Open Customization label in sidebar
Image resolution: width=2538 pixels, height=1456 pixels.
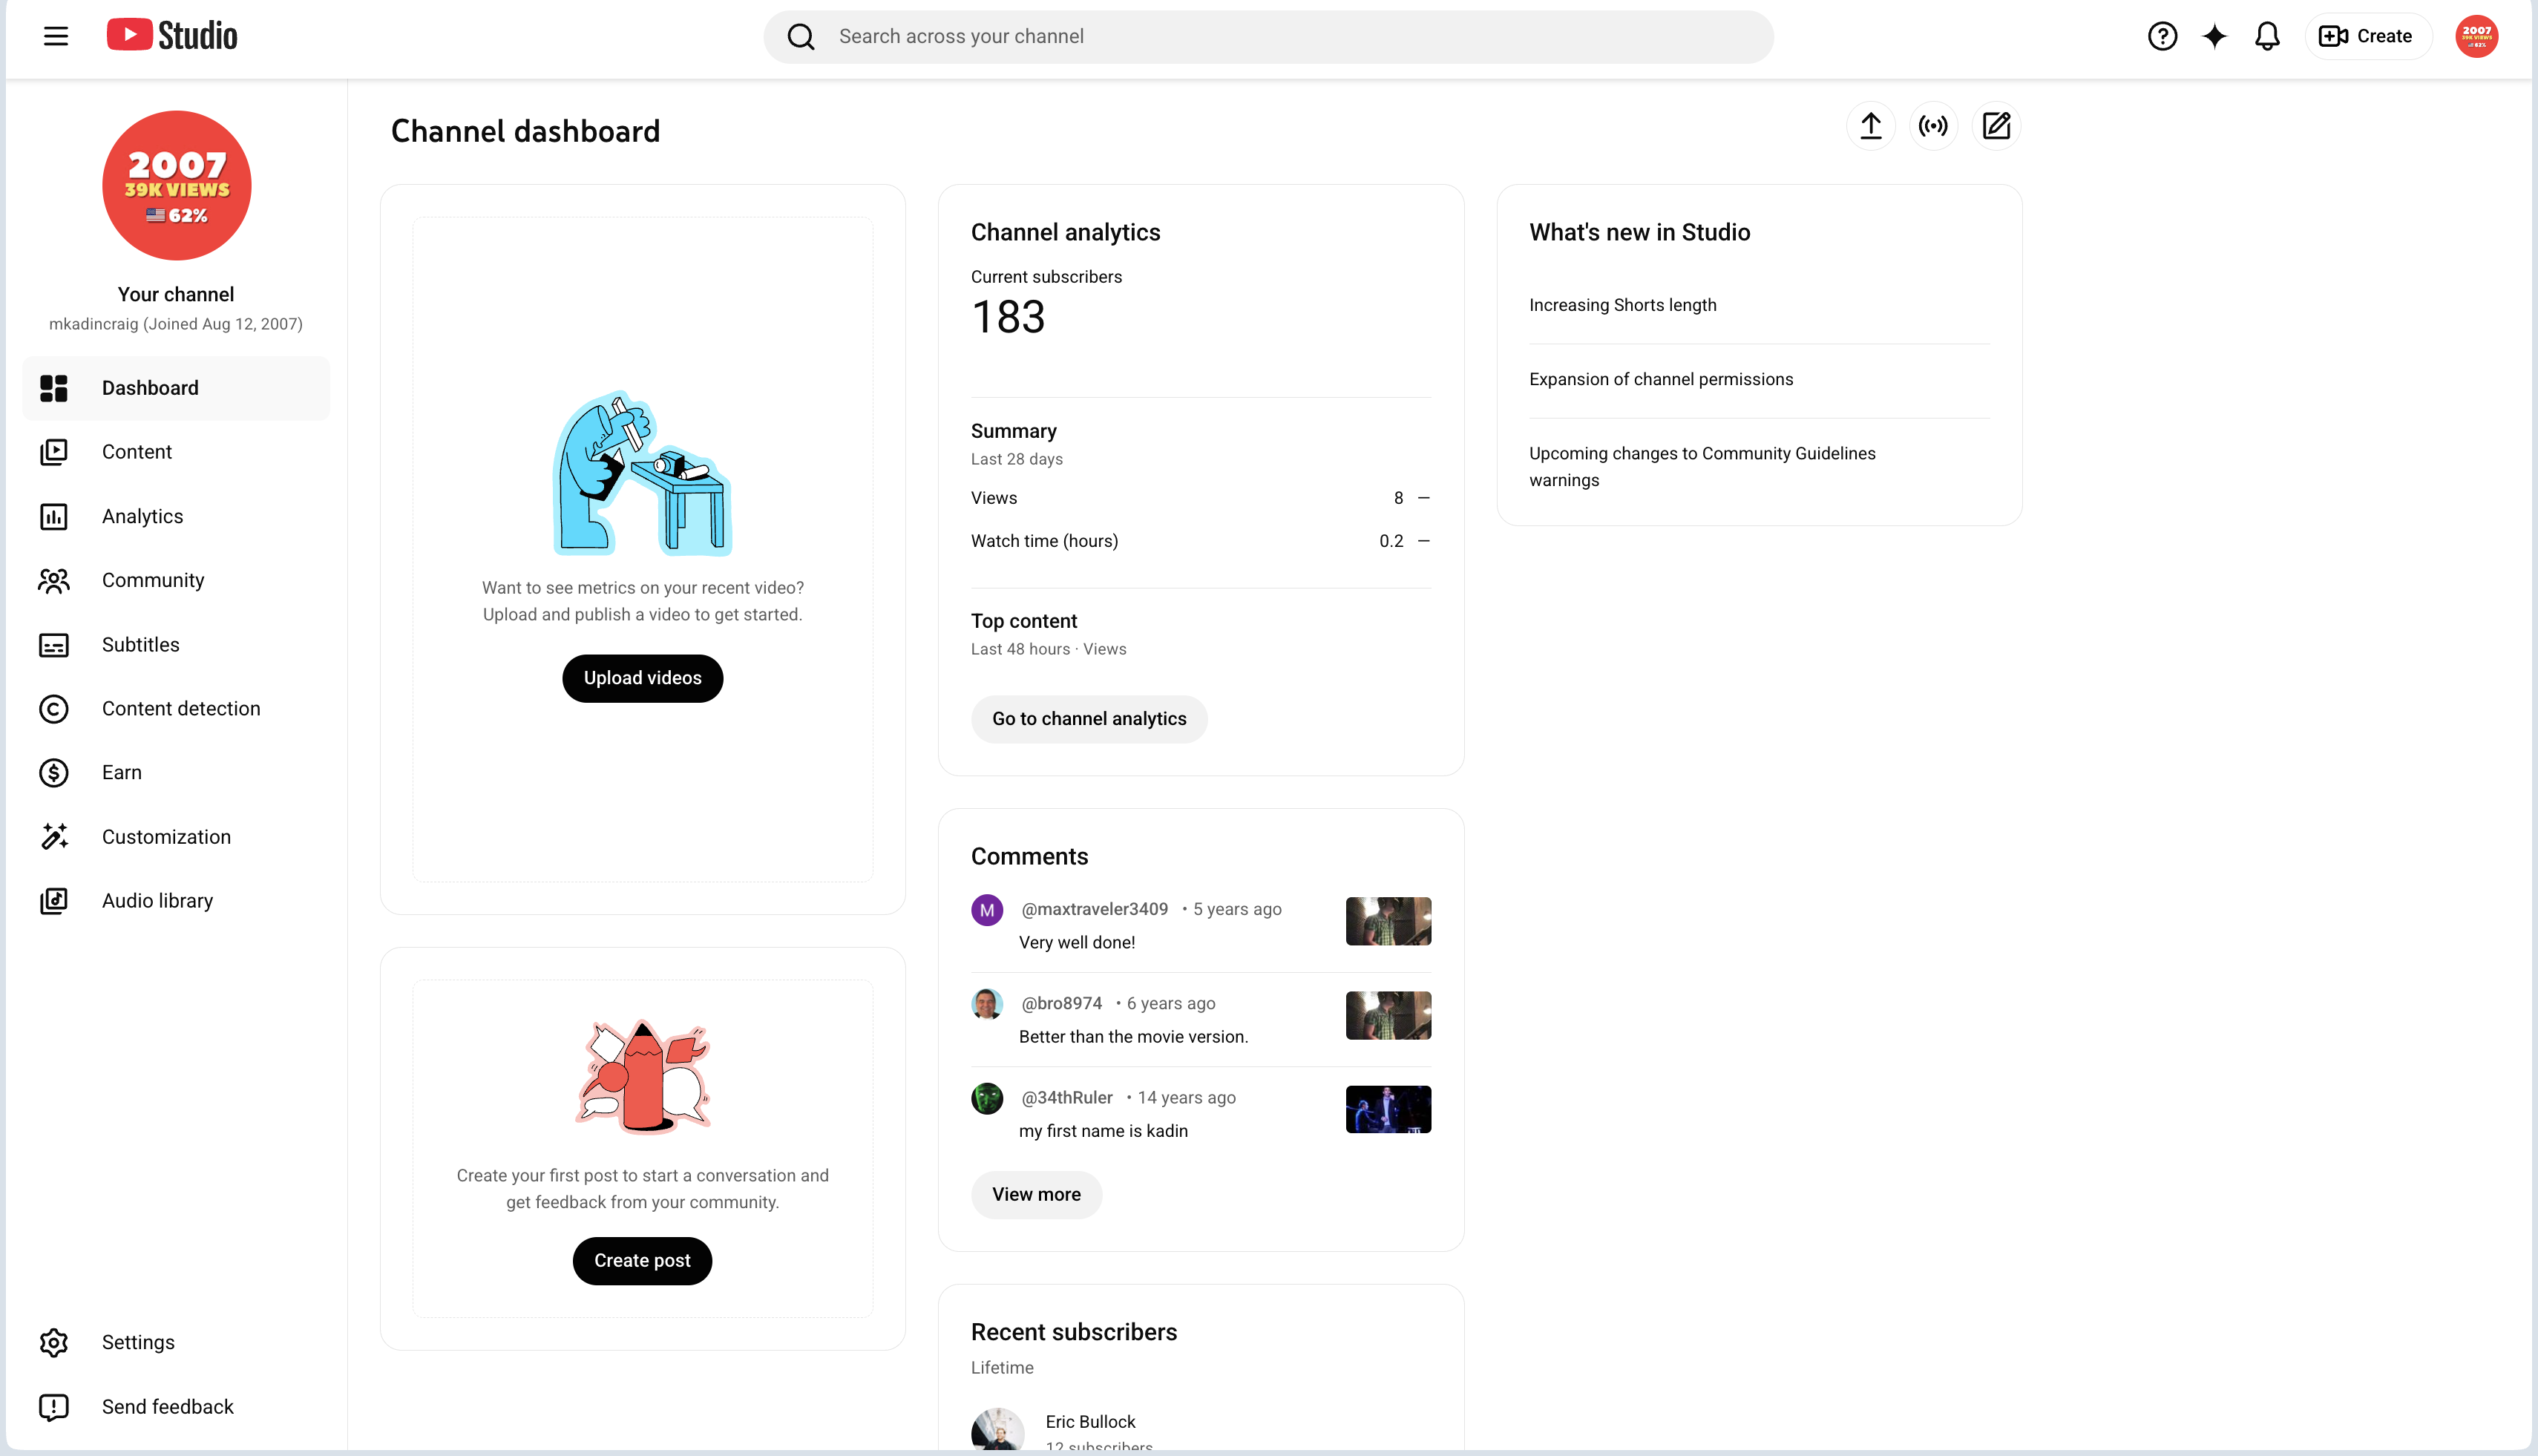click(x=166, y=837)
